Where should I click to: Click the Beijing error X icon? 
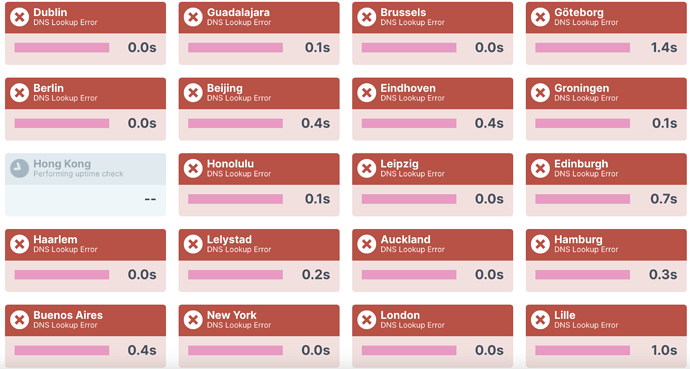(193, 93)
